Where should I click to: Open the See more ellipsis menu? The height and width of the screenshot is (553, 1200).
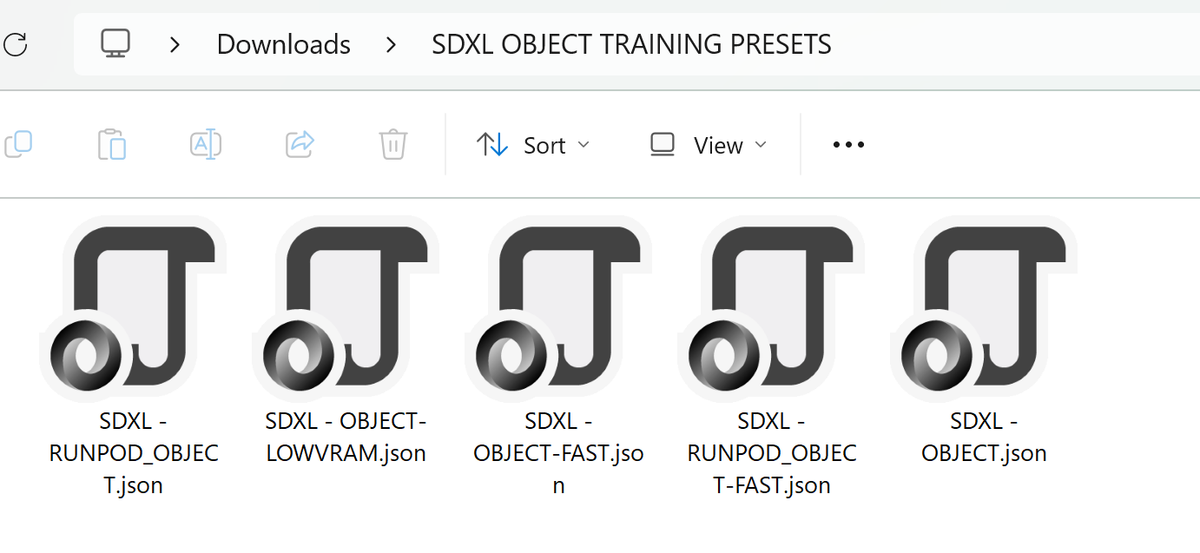click(848, 145)
